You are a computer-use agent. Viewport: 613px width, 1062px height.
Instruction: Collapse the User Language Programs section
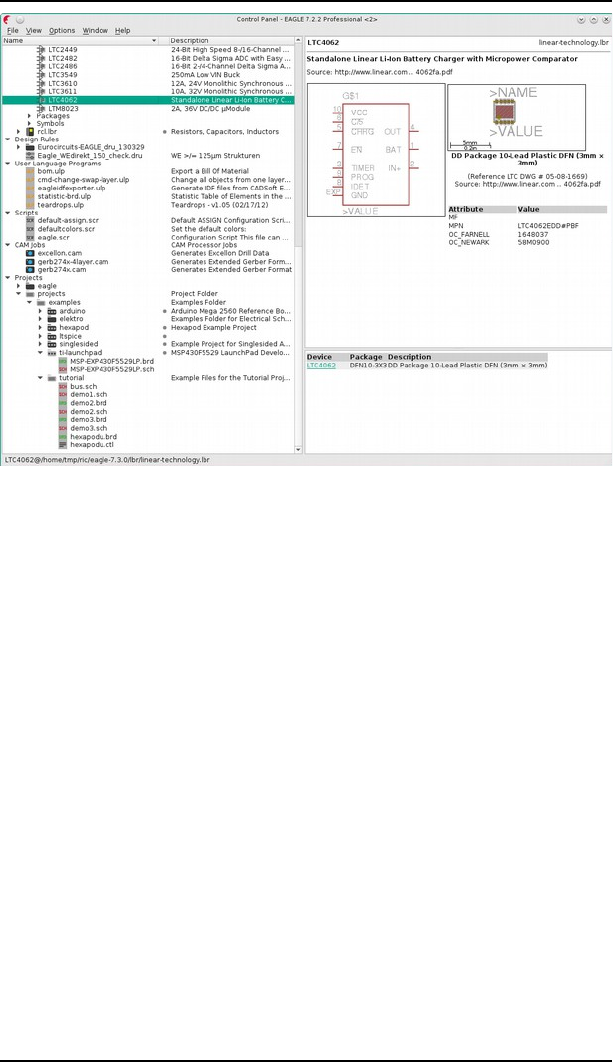coord(7,163)
